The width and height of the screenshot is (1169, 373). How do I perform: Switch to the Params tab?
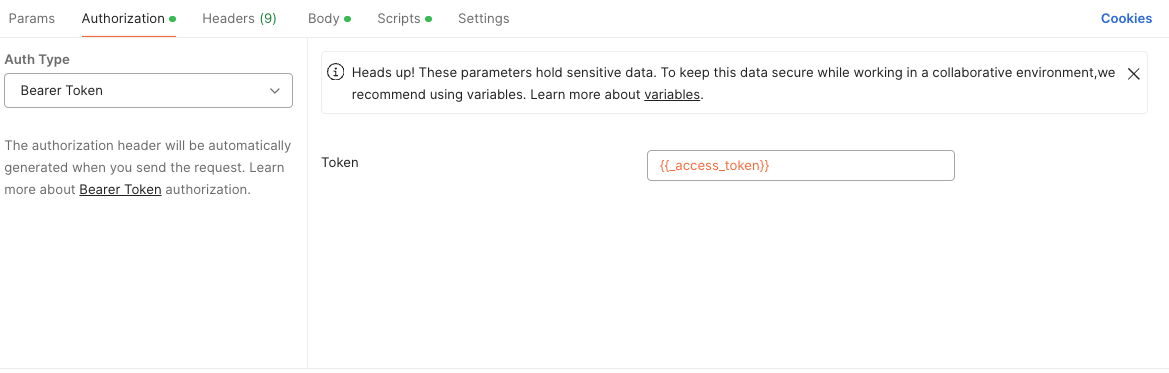[x=31, y=19]
